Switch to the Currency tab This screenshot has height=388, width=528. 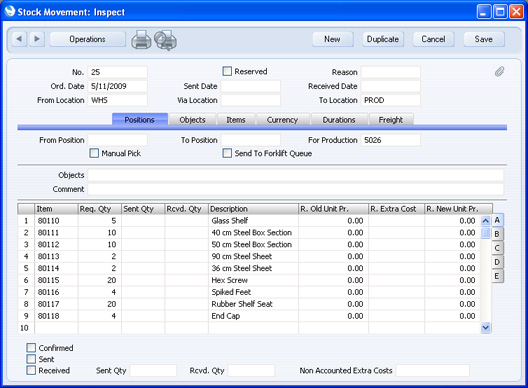tap(283, 120)
